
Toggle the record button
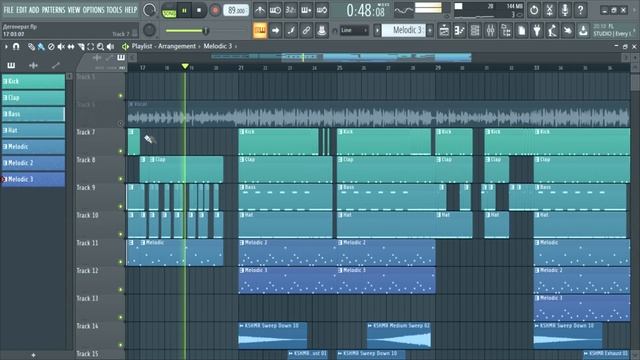[x=215, y=11]
